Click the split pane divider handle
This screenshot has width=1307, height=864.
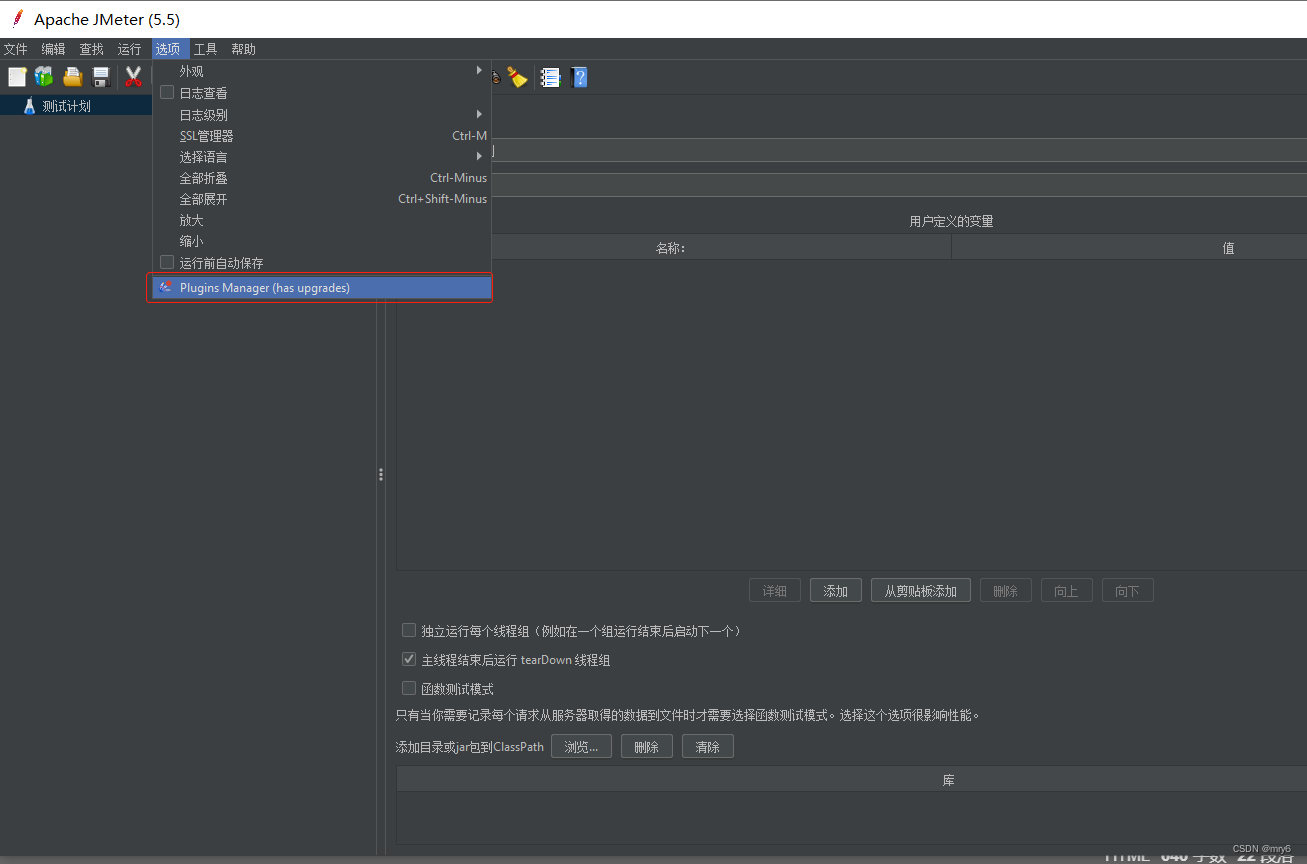(381, 474)
